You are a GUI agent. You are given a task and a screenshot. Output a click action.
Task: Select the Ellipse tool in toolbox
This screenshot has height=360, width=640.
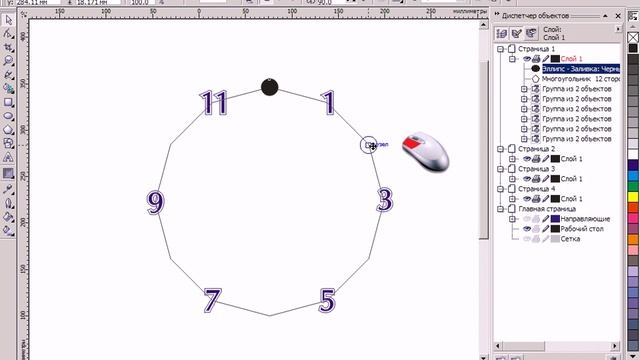(8, 116)
